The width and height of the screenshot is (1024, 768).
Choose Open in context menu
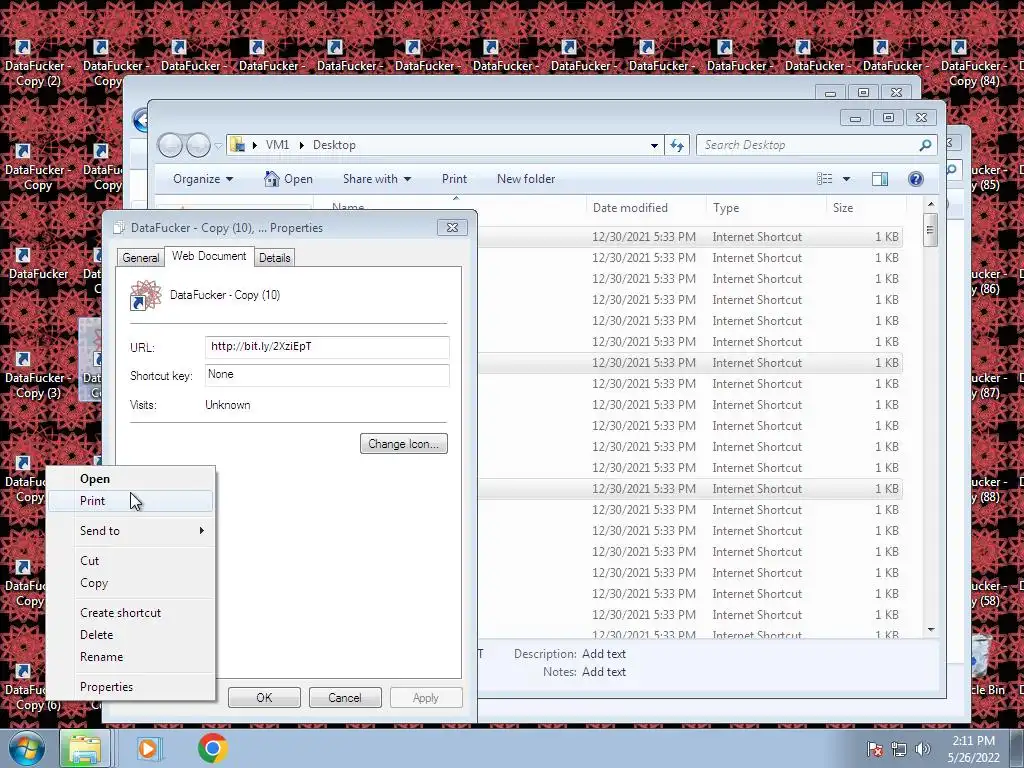[131, 479]
